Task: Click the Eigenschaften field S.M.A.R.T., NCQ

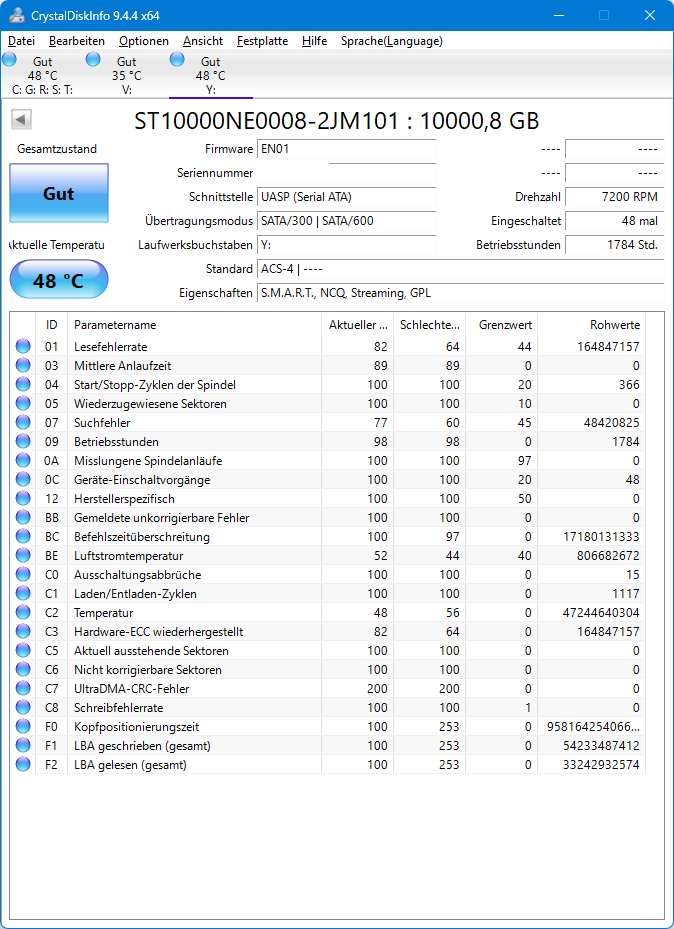Action: point(460,293)
